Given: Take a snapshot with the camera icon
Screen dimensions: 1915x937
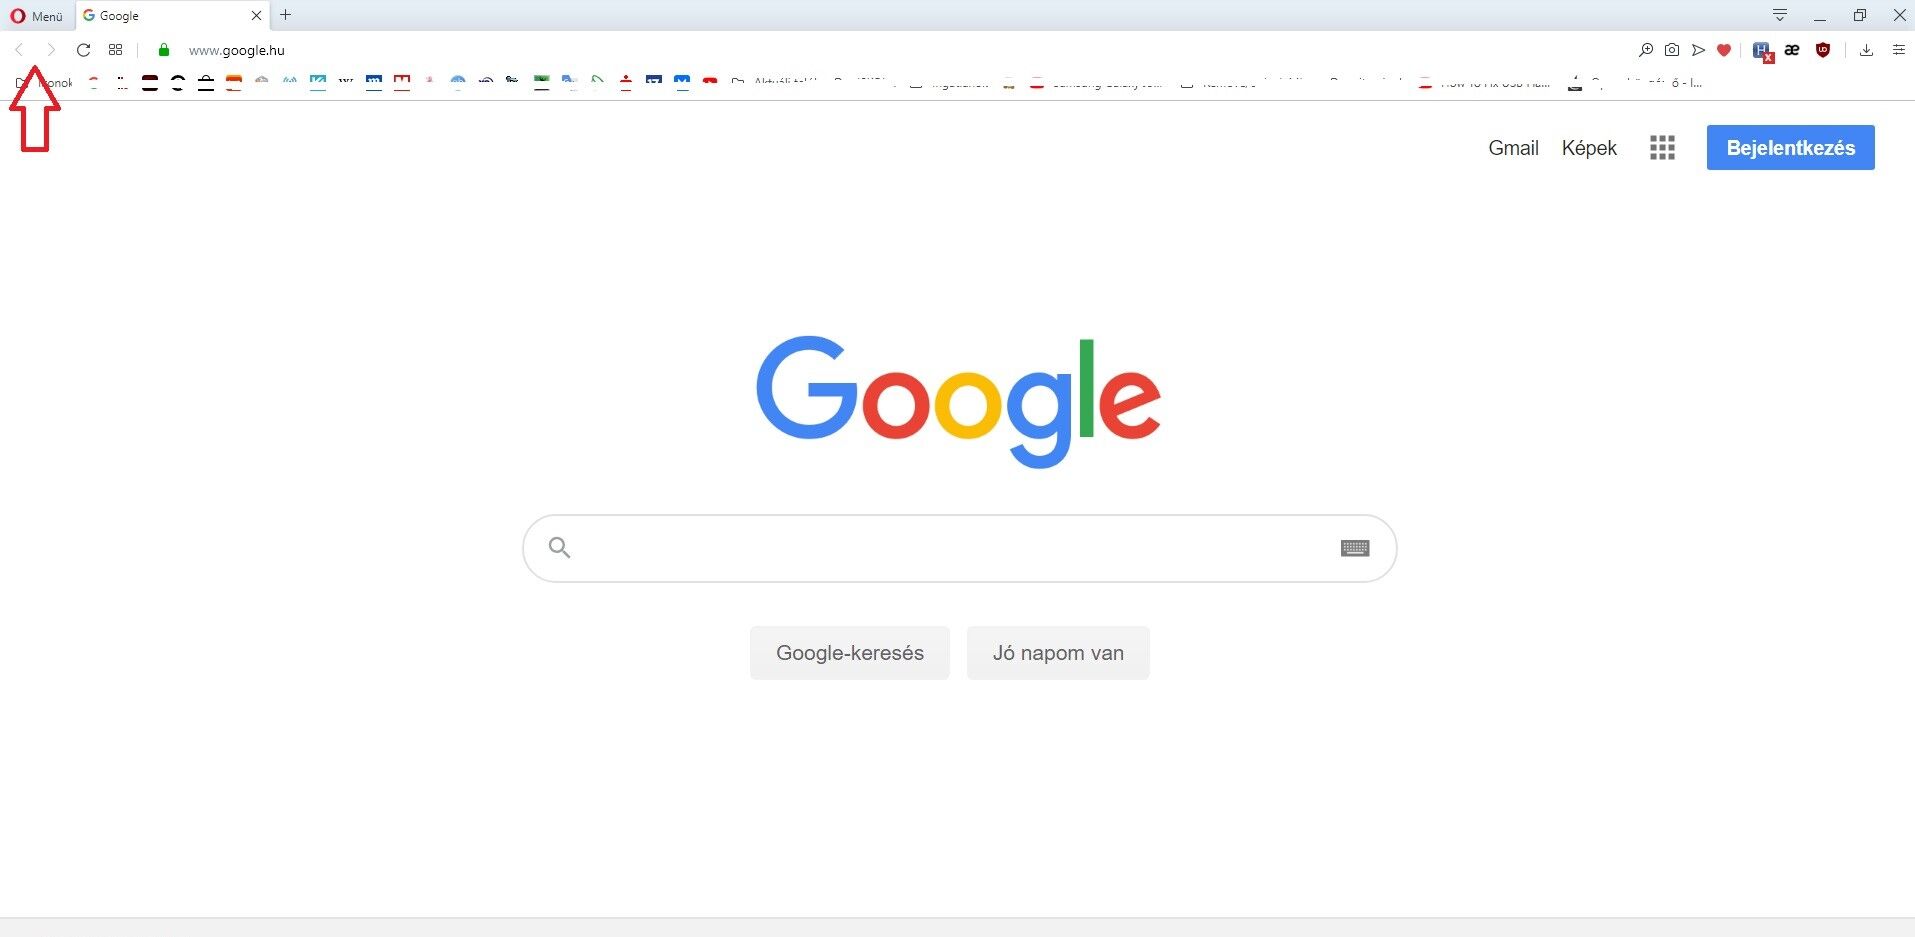Looking at the screenshot, I should pyautogui.click(x=1672, y=50).
